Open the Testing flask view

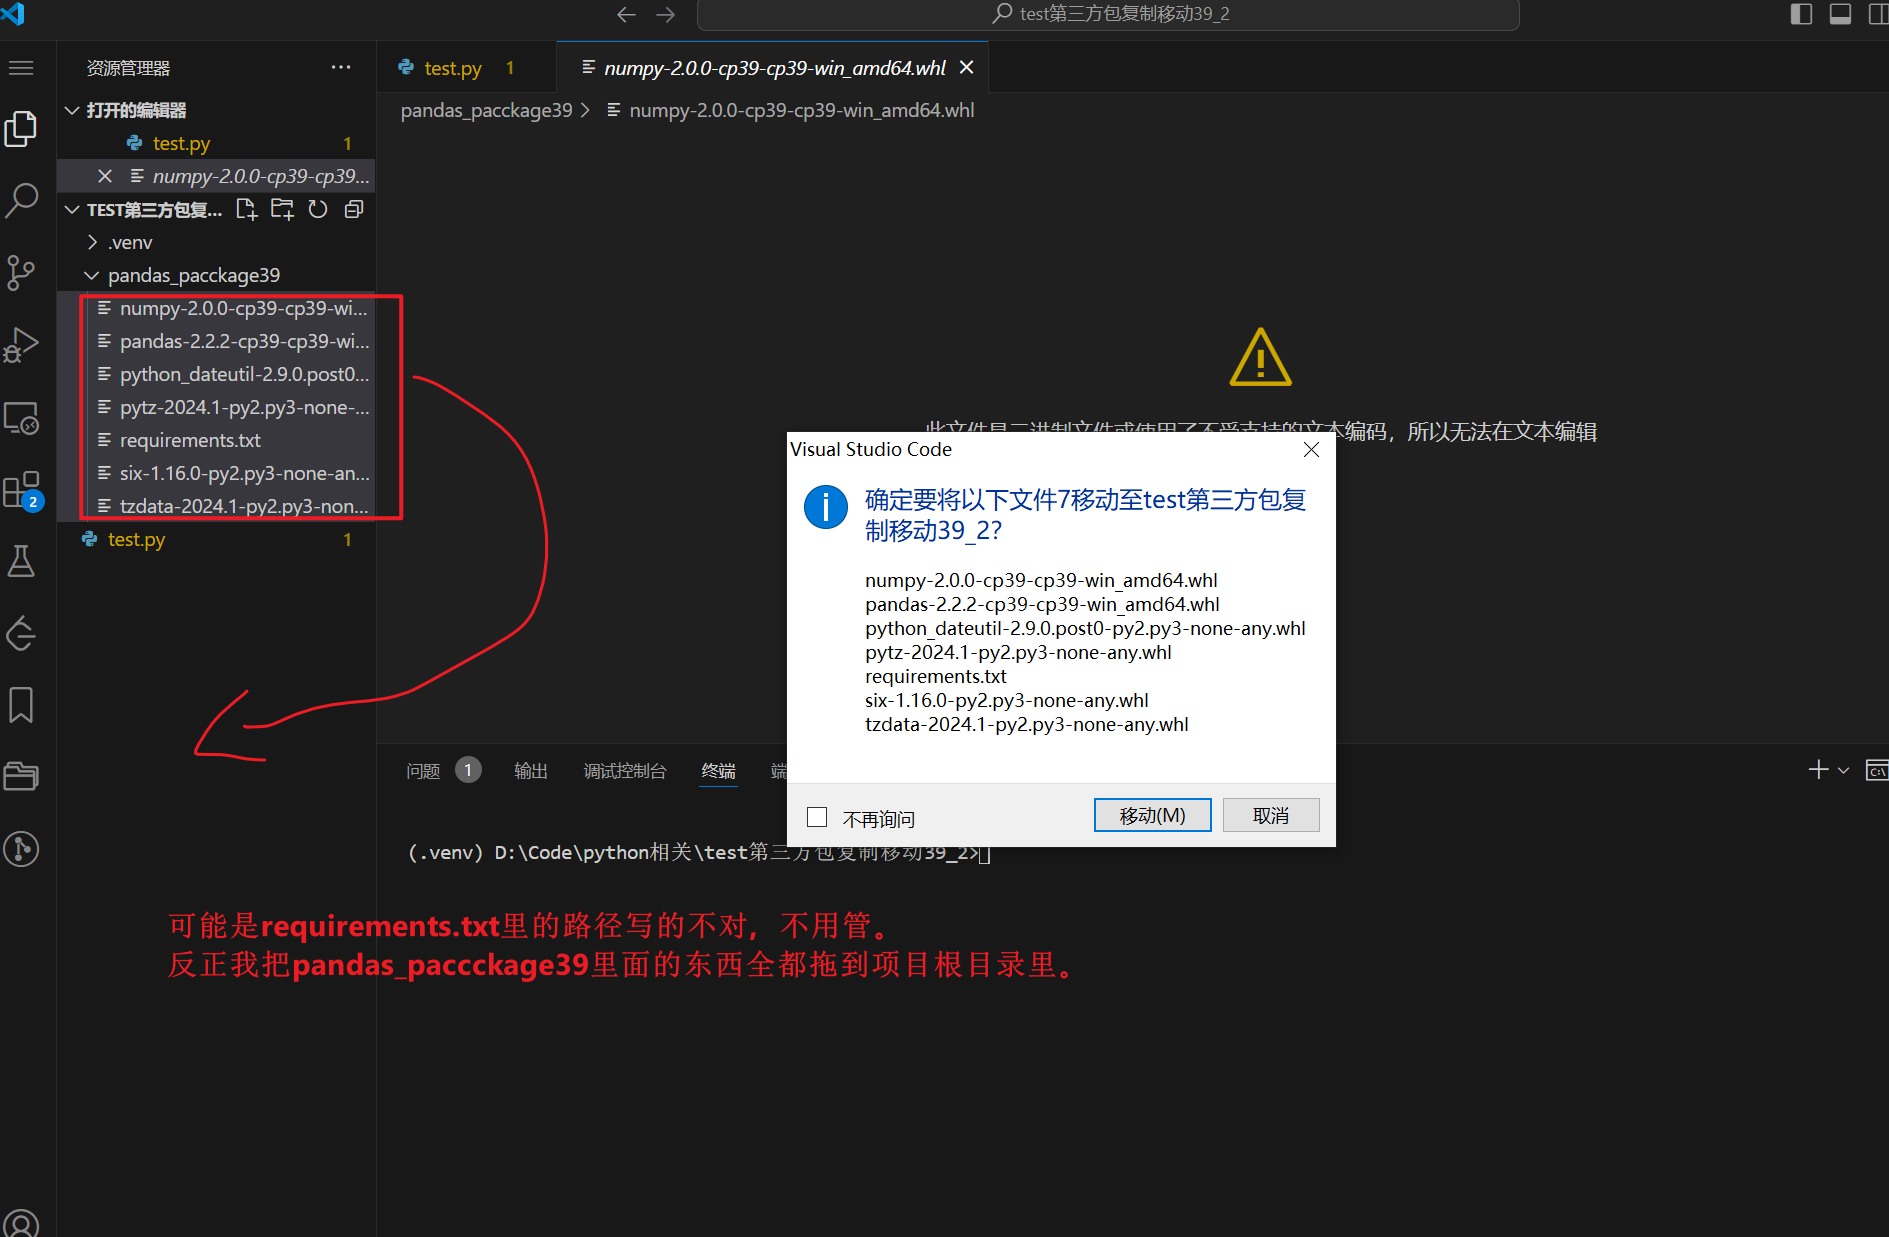[x=21, y=561]
